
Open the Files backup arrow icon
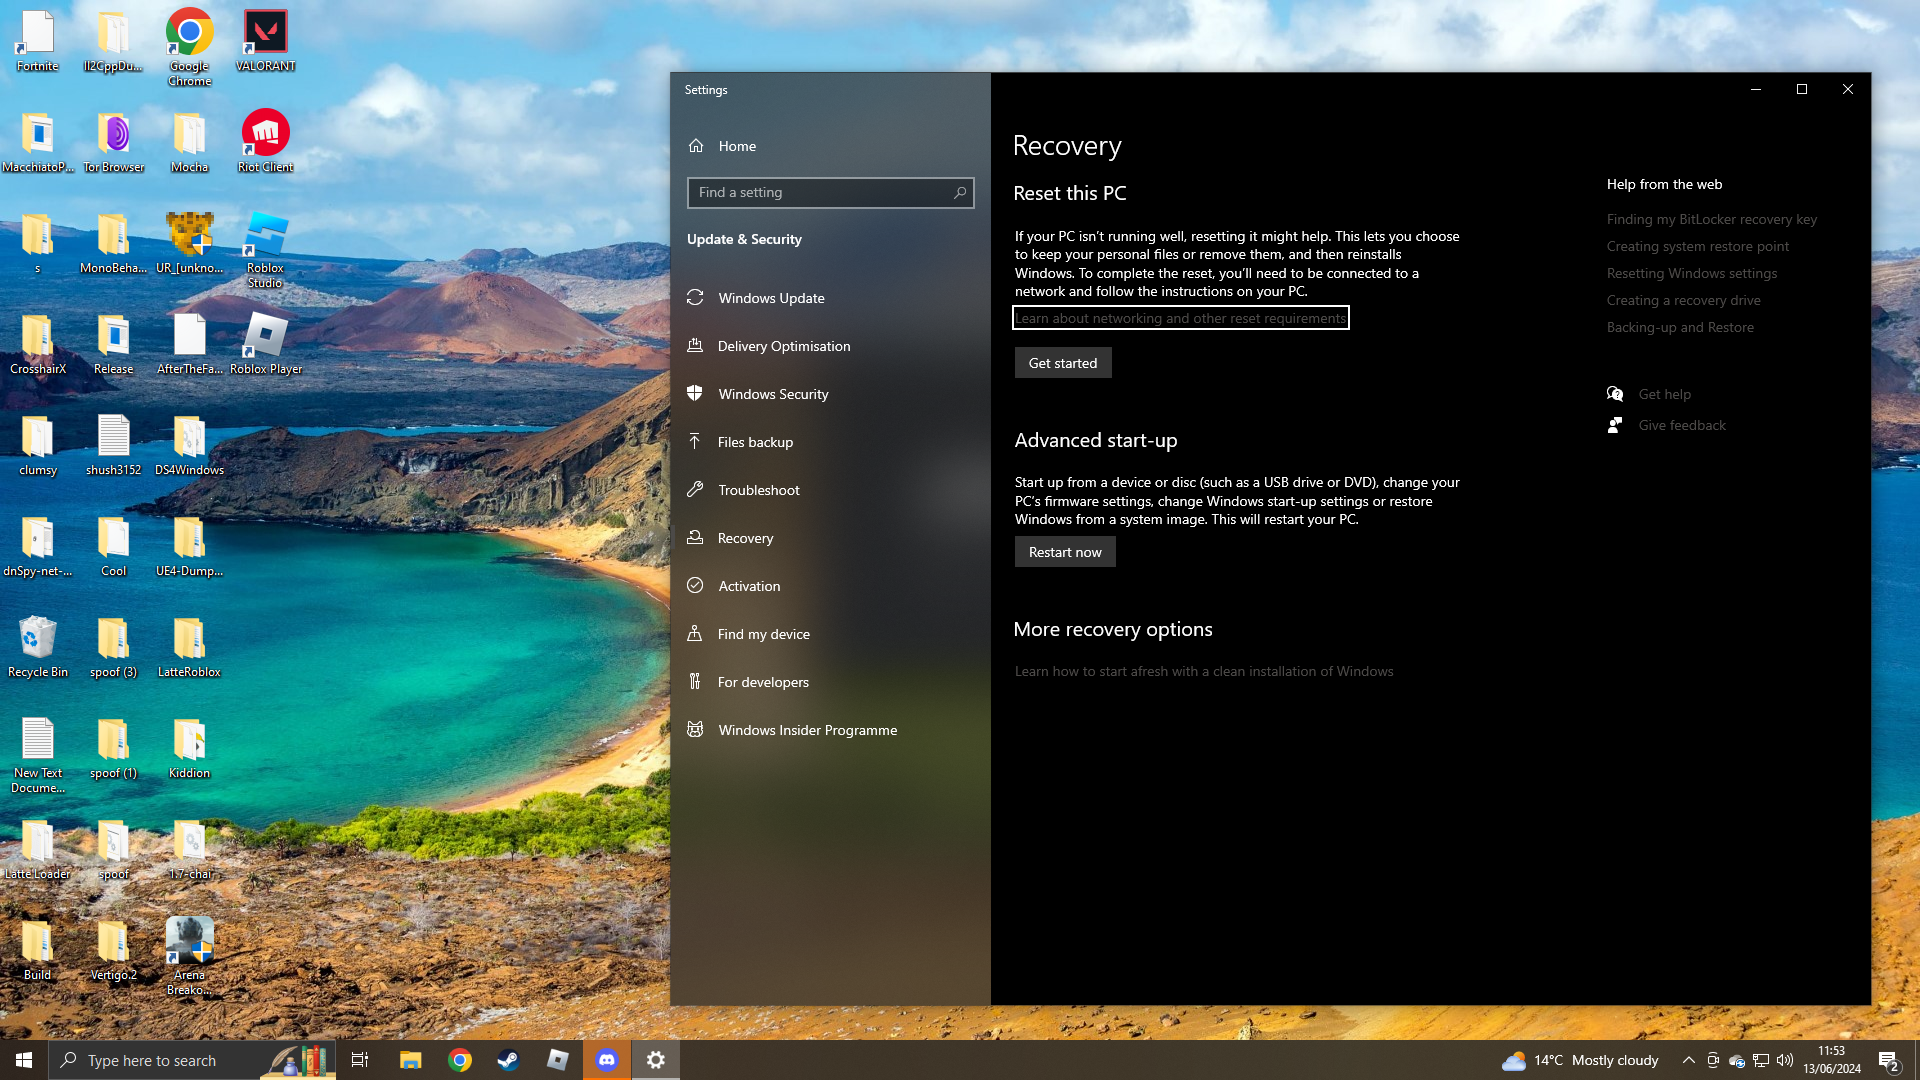695,442
